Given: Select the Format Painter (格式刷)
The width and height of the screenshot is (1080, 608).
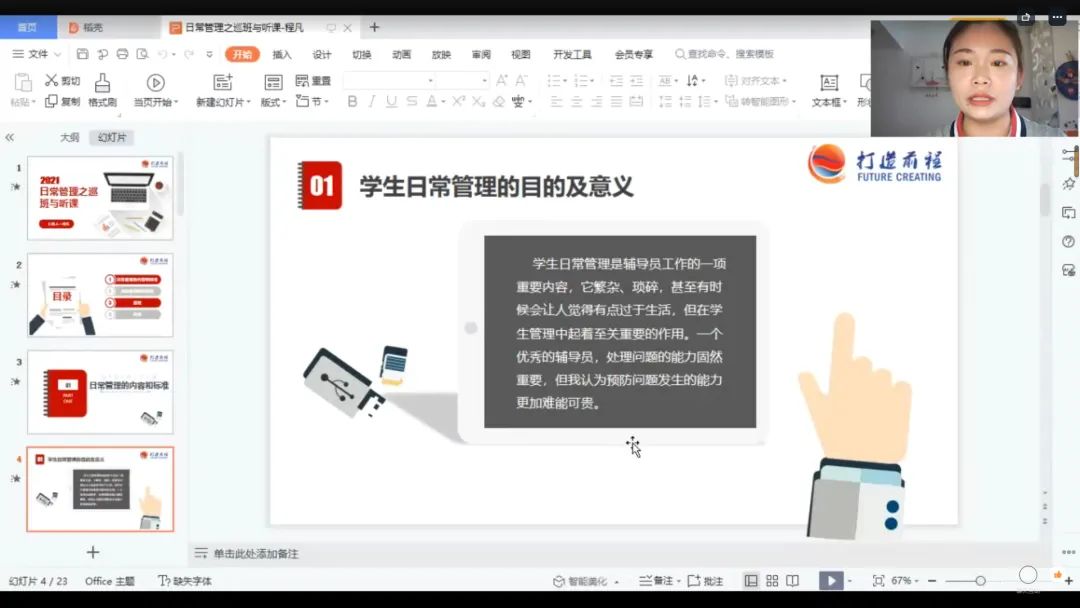Looking at the screenshot, I should pyautogui.click(x=102, y=90).
